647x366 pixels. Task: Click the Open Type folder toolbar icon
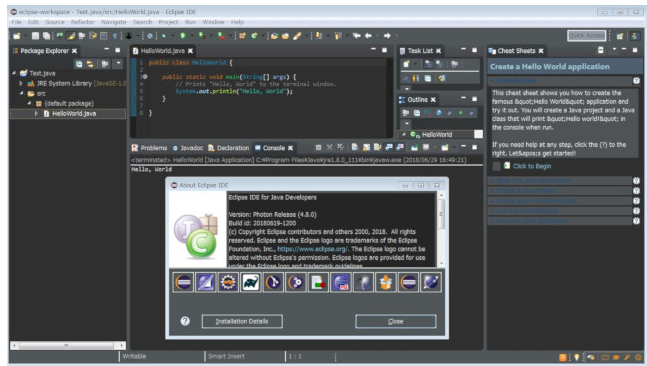point(274,36)
